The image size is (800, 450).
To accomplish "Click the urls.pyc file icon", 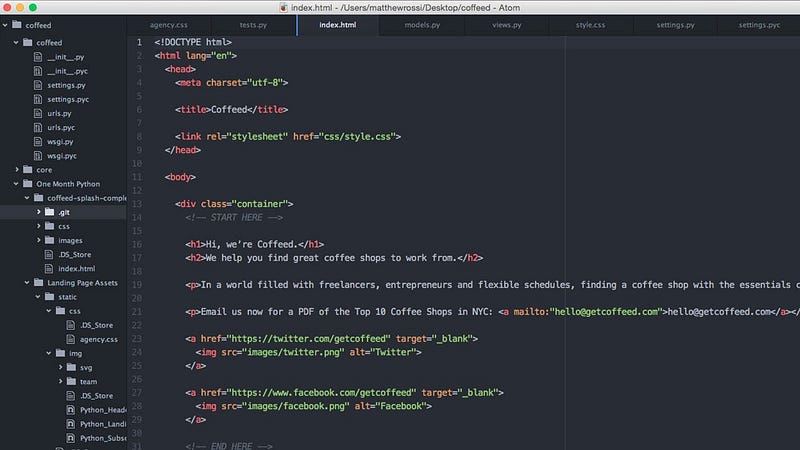I will 38,127.
